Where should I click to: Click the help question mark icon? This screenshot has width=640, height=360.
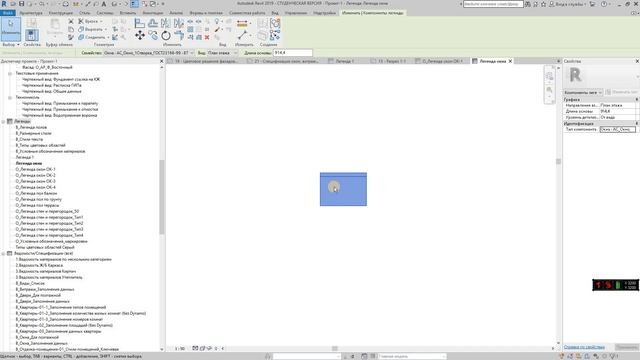click(x=604, y=4)
